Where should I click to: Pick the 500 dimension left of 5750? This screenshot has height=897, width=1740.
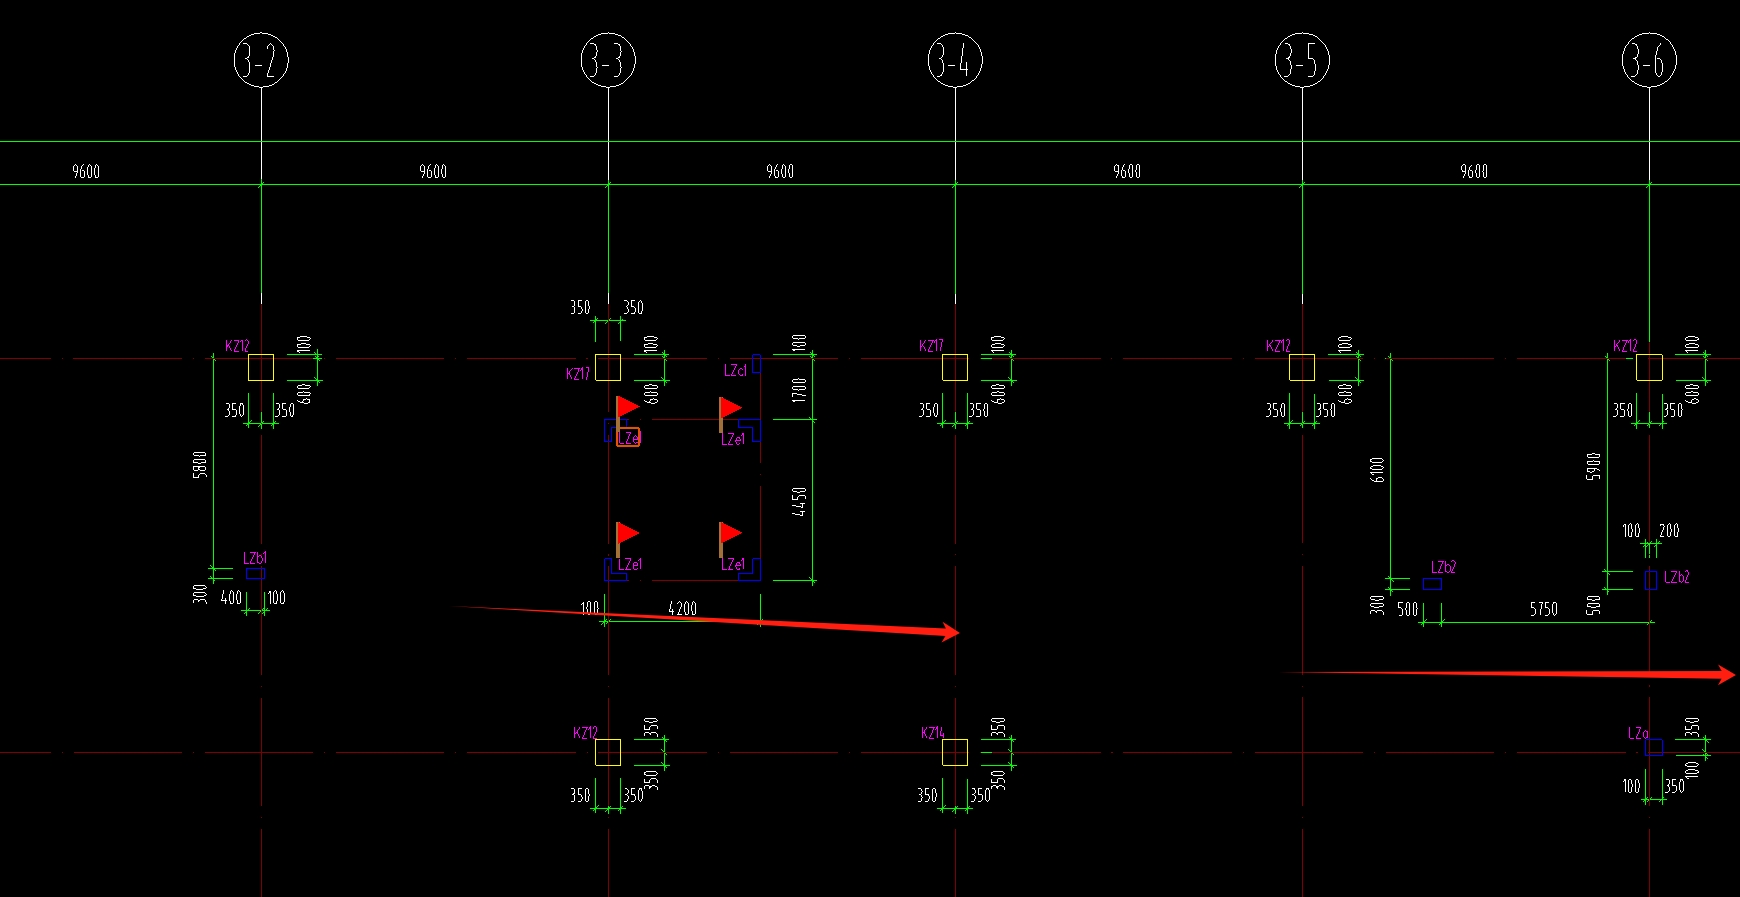pyautogui.click(x=1408, y=609)
